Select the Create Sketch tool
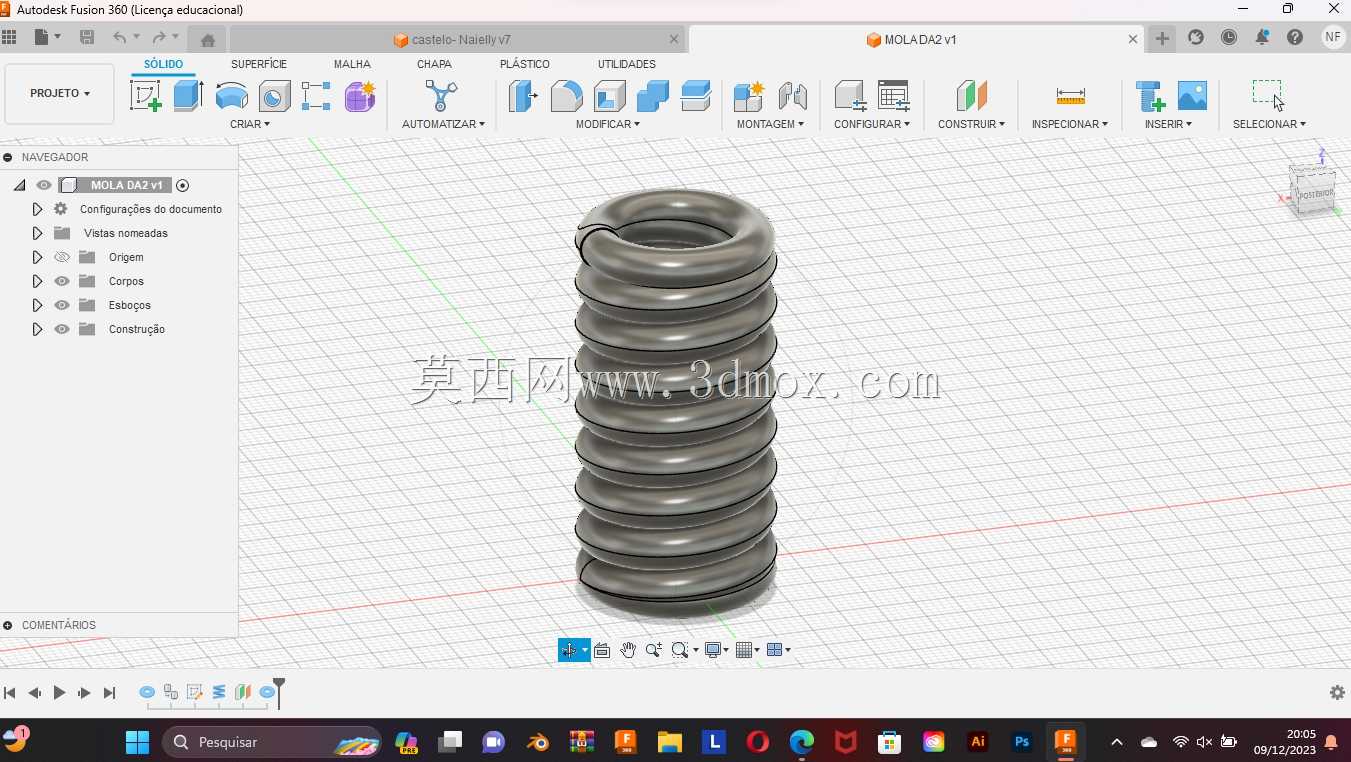This screenshot has height=762, width=1351. point(146,96)
